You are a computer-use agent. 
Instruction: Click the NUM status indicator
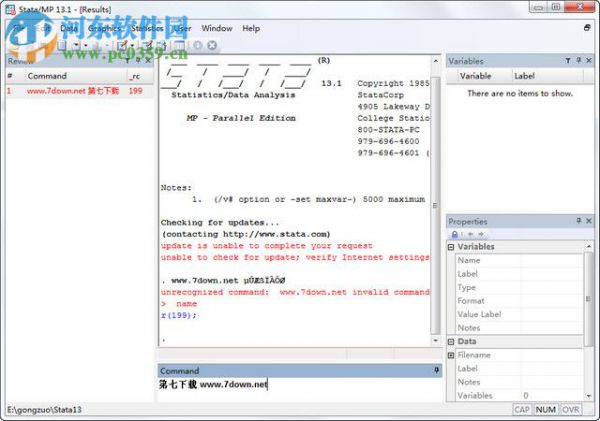click(x=546, y=410)
